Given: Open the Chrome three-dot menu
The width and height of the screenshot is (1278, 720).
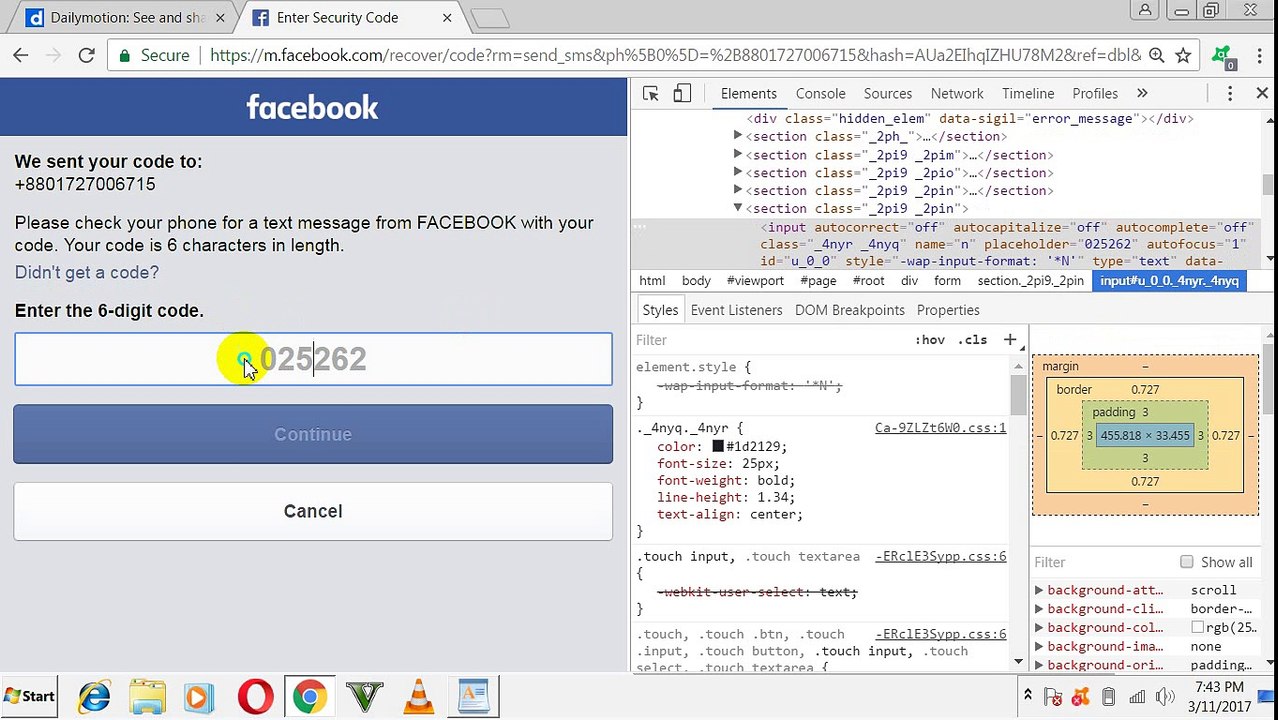Looking at the screenshot, I should pyautogui.click(x=1258, y=56).
